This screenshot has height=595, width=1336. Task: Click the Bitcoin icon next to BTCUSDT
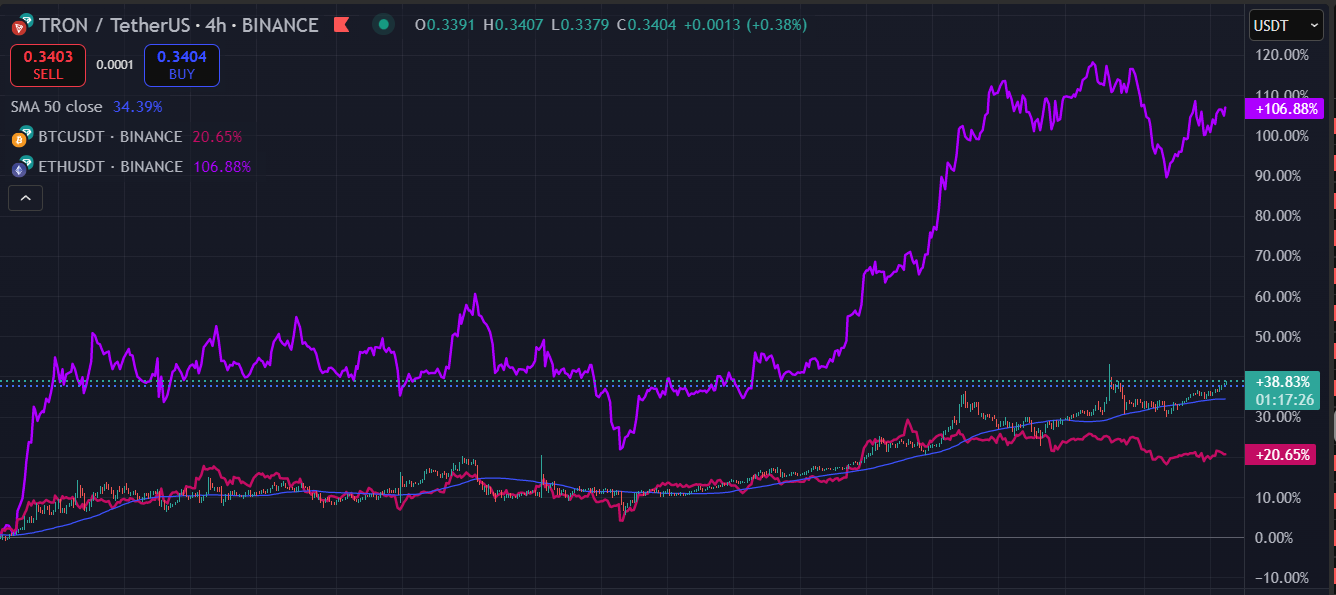click(x=22, y=138)
